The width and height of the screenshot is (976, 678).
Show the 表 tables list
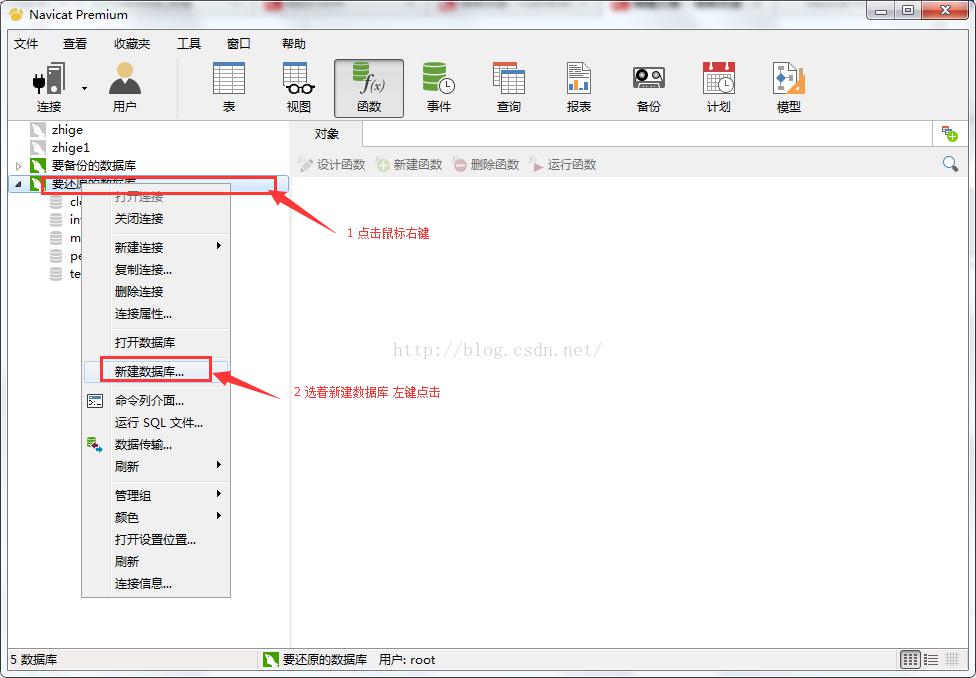[x=229, y=87]
